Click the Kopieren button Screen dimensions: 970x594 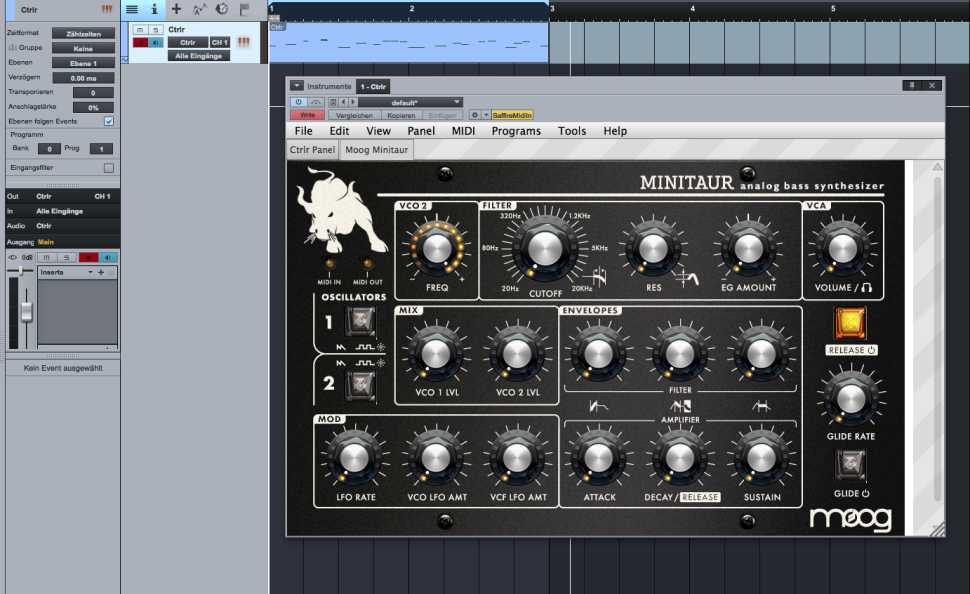(x=401, y=115)
